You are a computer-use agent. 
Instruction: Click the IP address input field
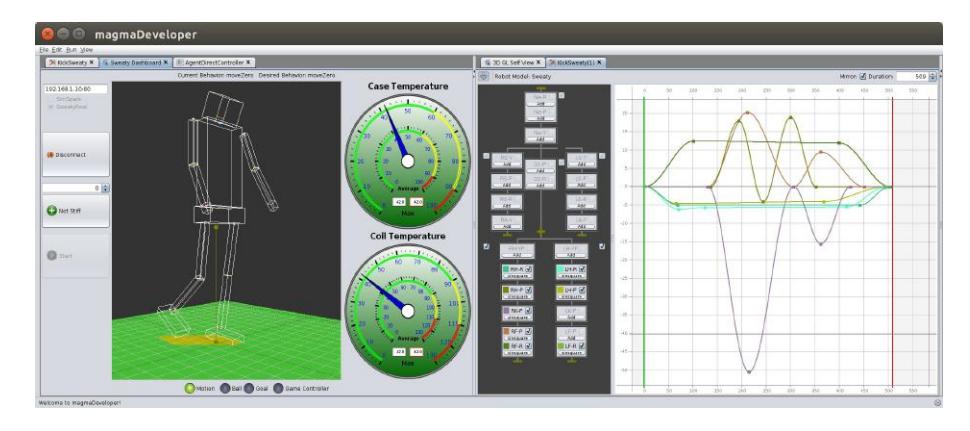pyautogui.click(x=75, y=89)
